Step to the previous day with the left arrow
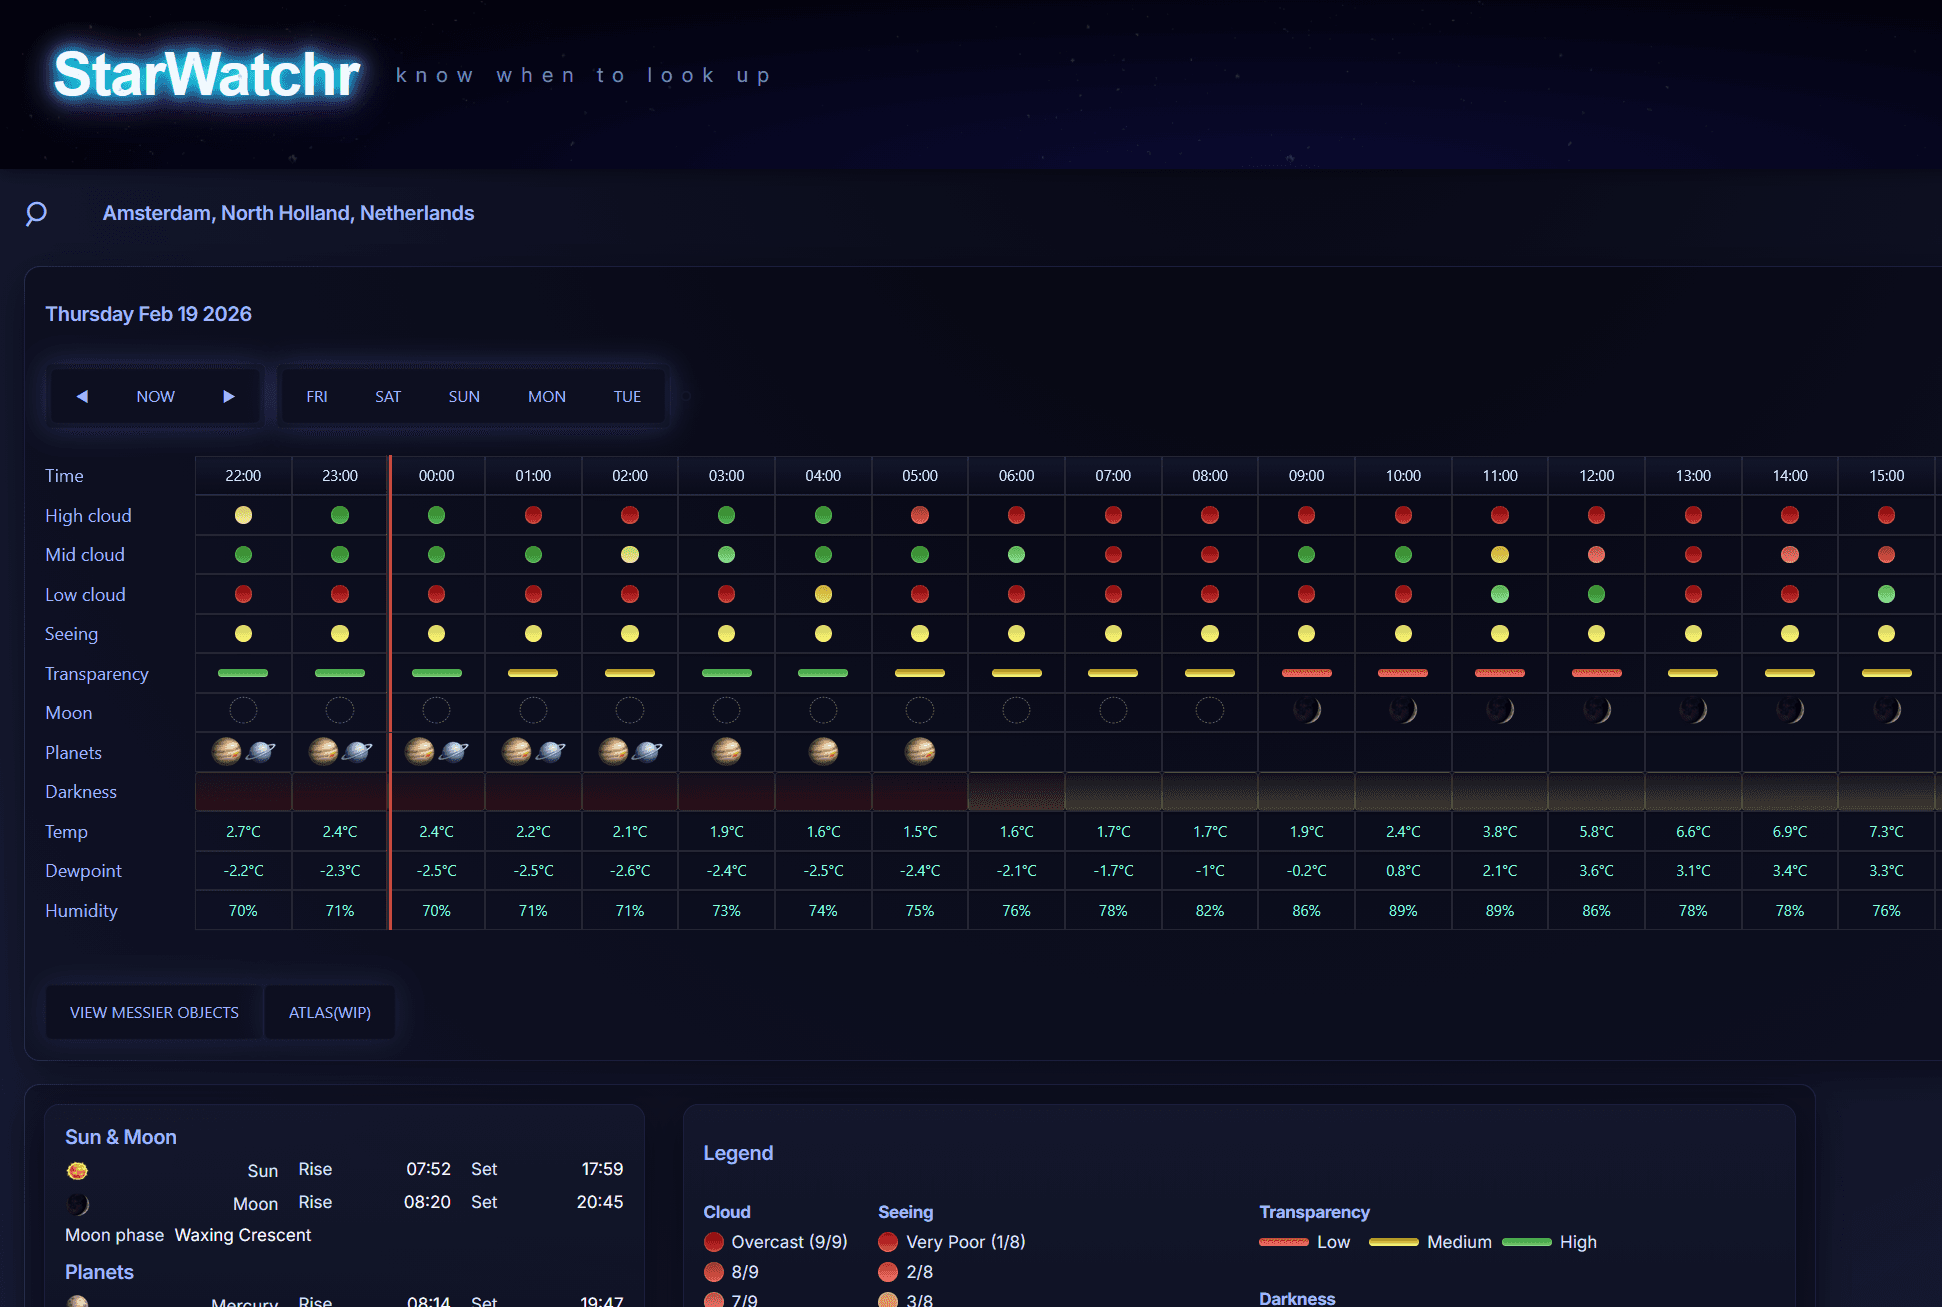Viewport: 1942px width, 1307px height. pyautogui.click(x=83, y=396)
